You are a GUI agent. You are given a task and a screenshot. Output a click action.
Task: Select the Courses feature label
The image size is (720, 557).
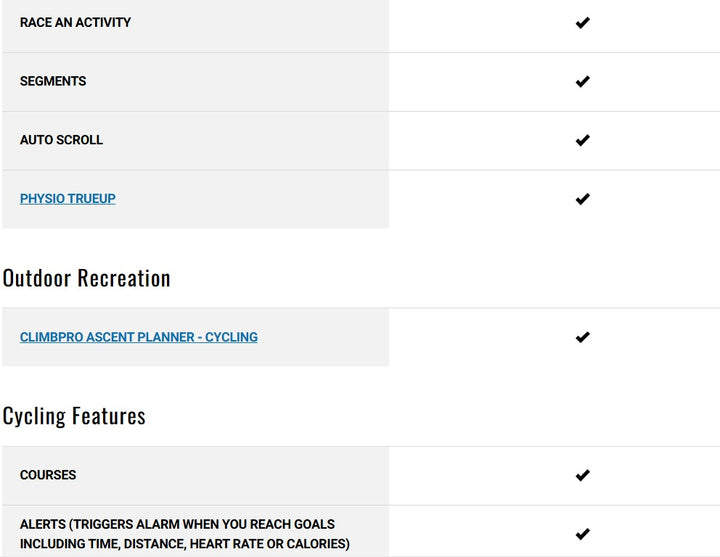point(48,475)
